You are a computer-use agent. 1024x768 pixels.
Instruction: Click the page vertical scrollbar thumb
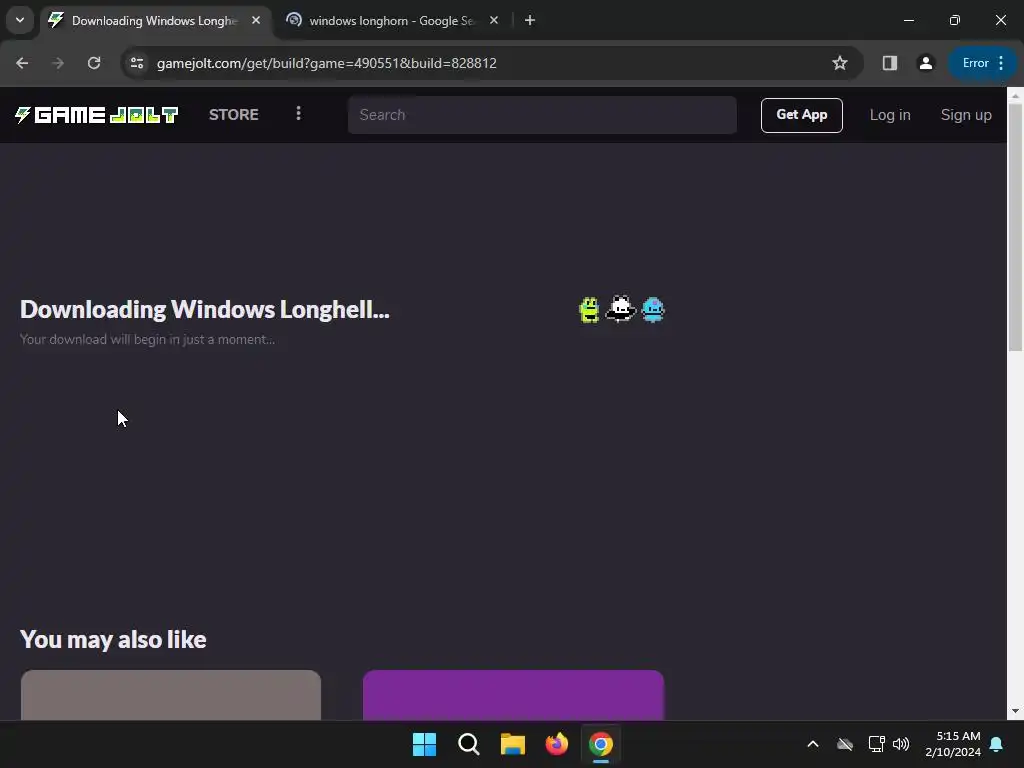pos(1015,227)
